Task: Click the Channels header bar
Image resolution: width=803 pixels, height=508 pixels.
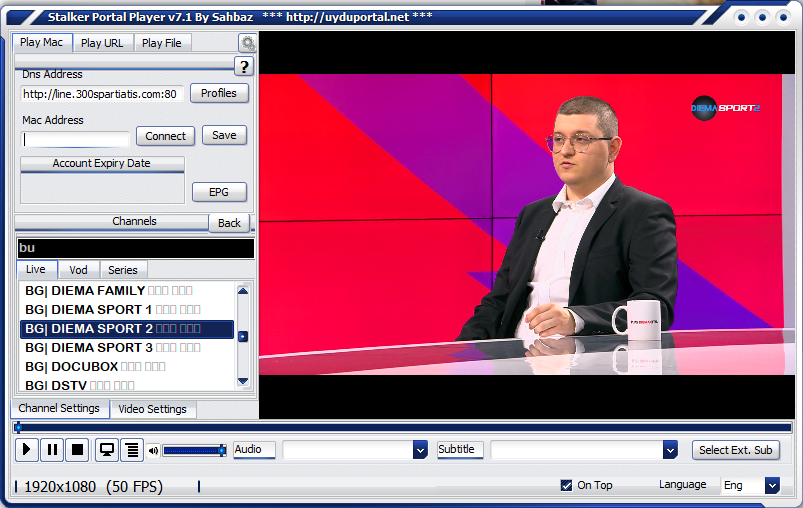Action: (x=112, y=221)
